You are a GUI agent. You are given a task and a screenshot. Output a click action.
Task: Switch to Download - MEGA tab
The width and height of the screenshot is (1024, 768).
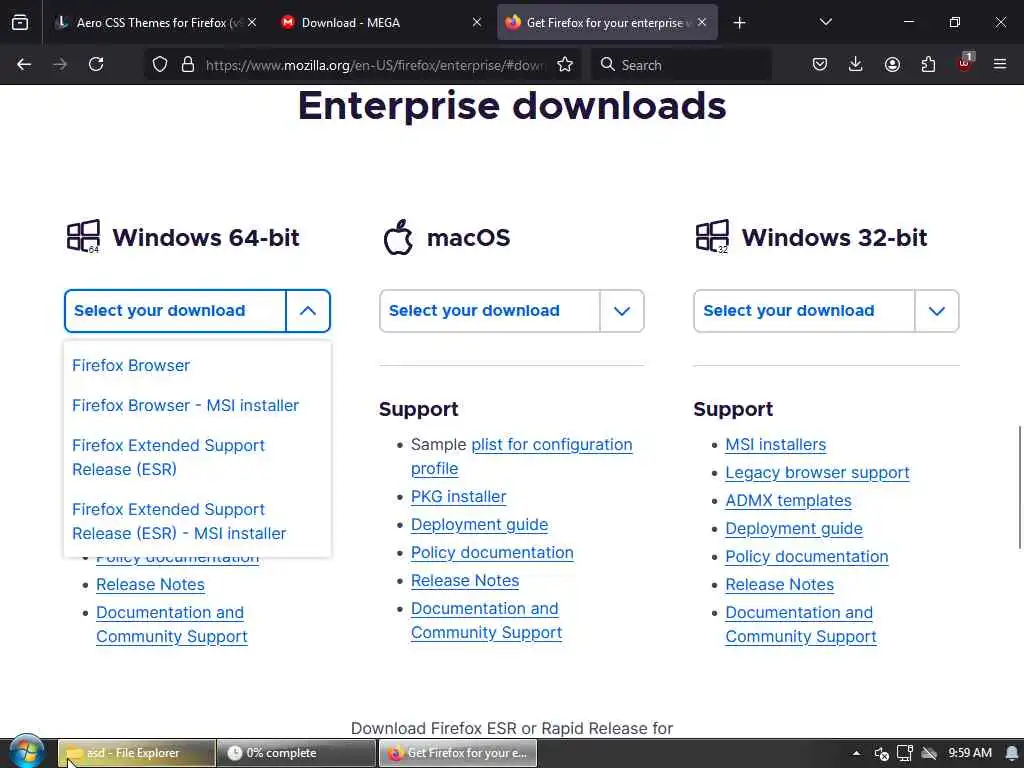[x=382, y=23]
